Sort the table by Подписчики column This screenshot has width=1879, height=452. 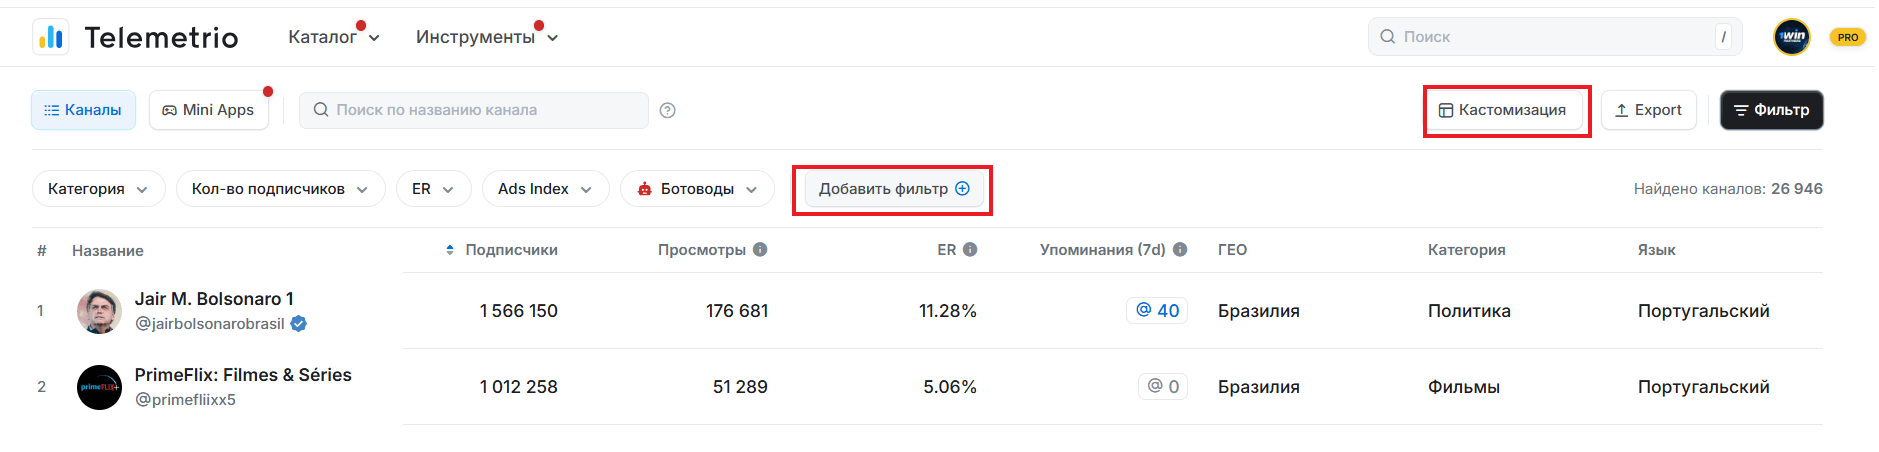(503, 250)
